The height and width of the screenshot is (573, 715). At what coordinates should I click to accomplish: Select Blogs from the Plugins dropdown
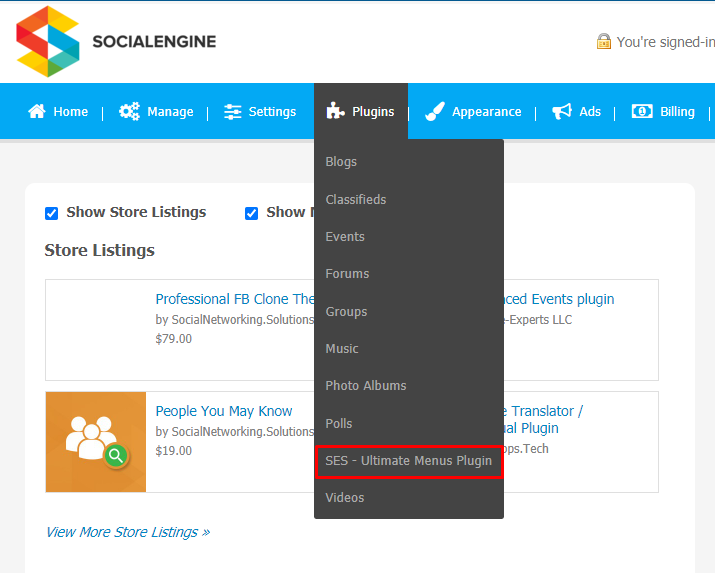tap(341, 162)
